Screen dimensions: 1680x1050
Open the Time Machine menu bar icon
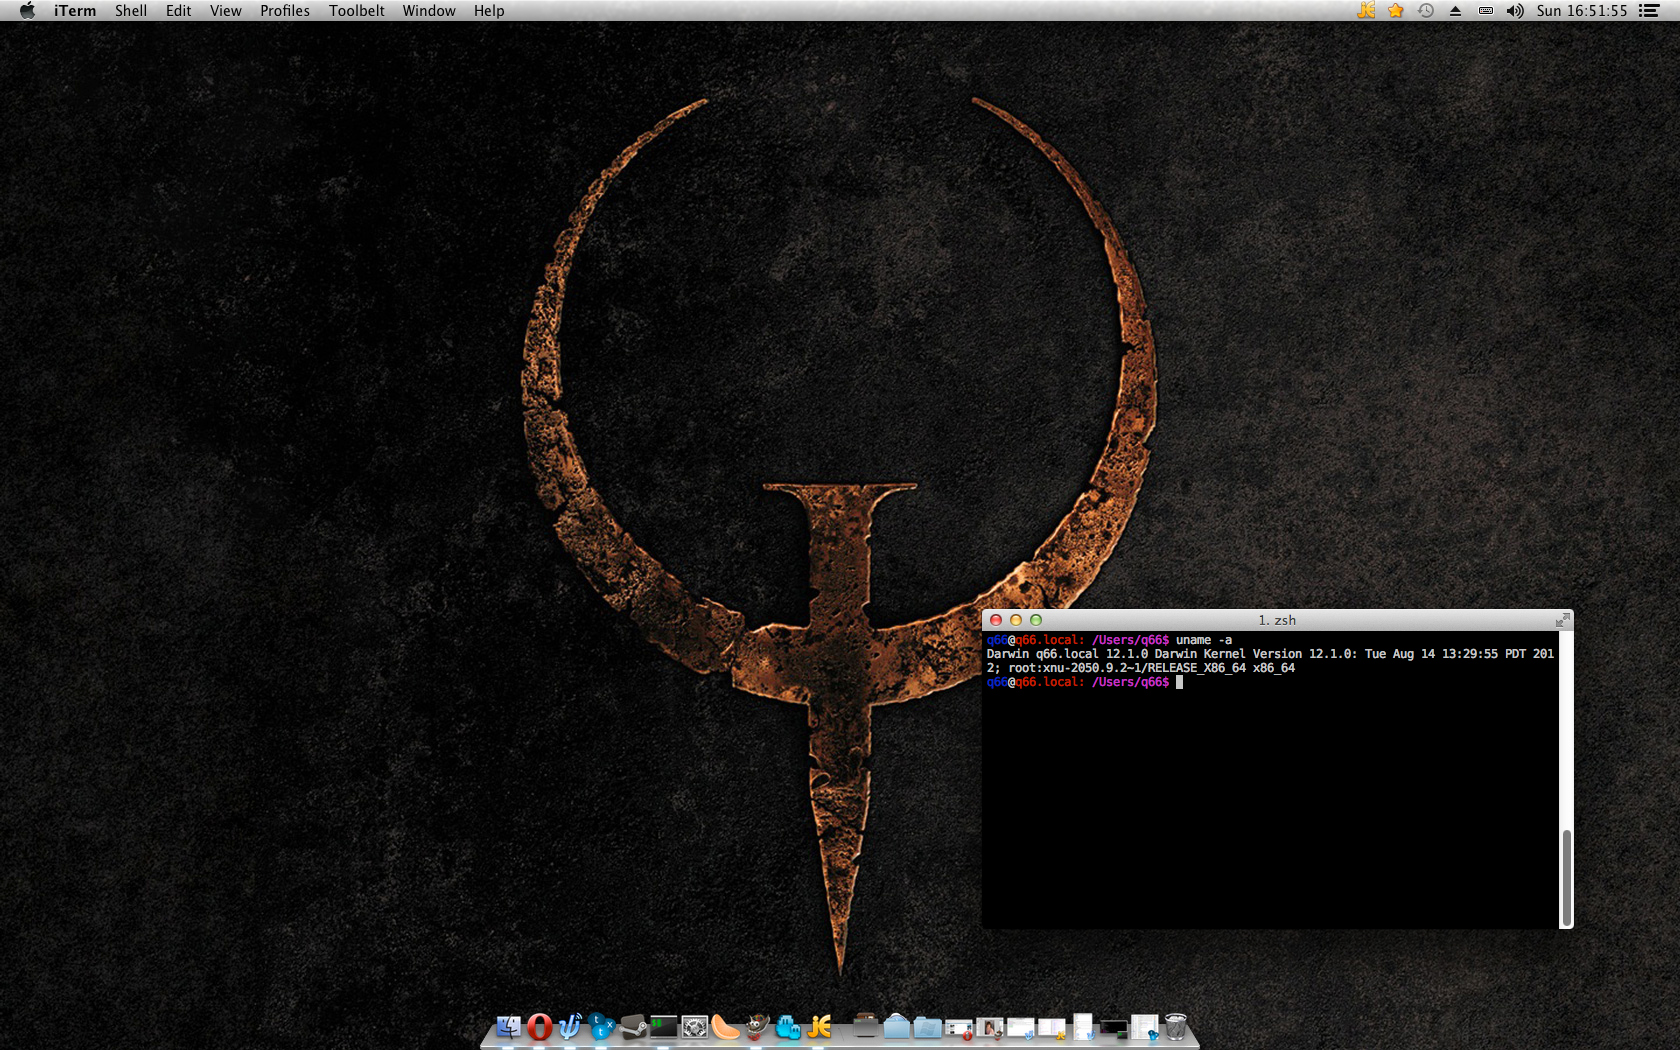point(1426,10)
